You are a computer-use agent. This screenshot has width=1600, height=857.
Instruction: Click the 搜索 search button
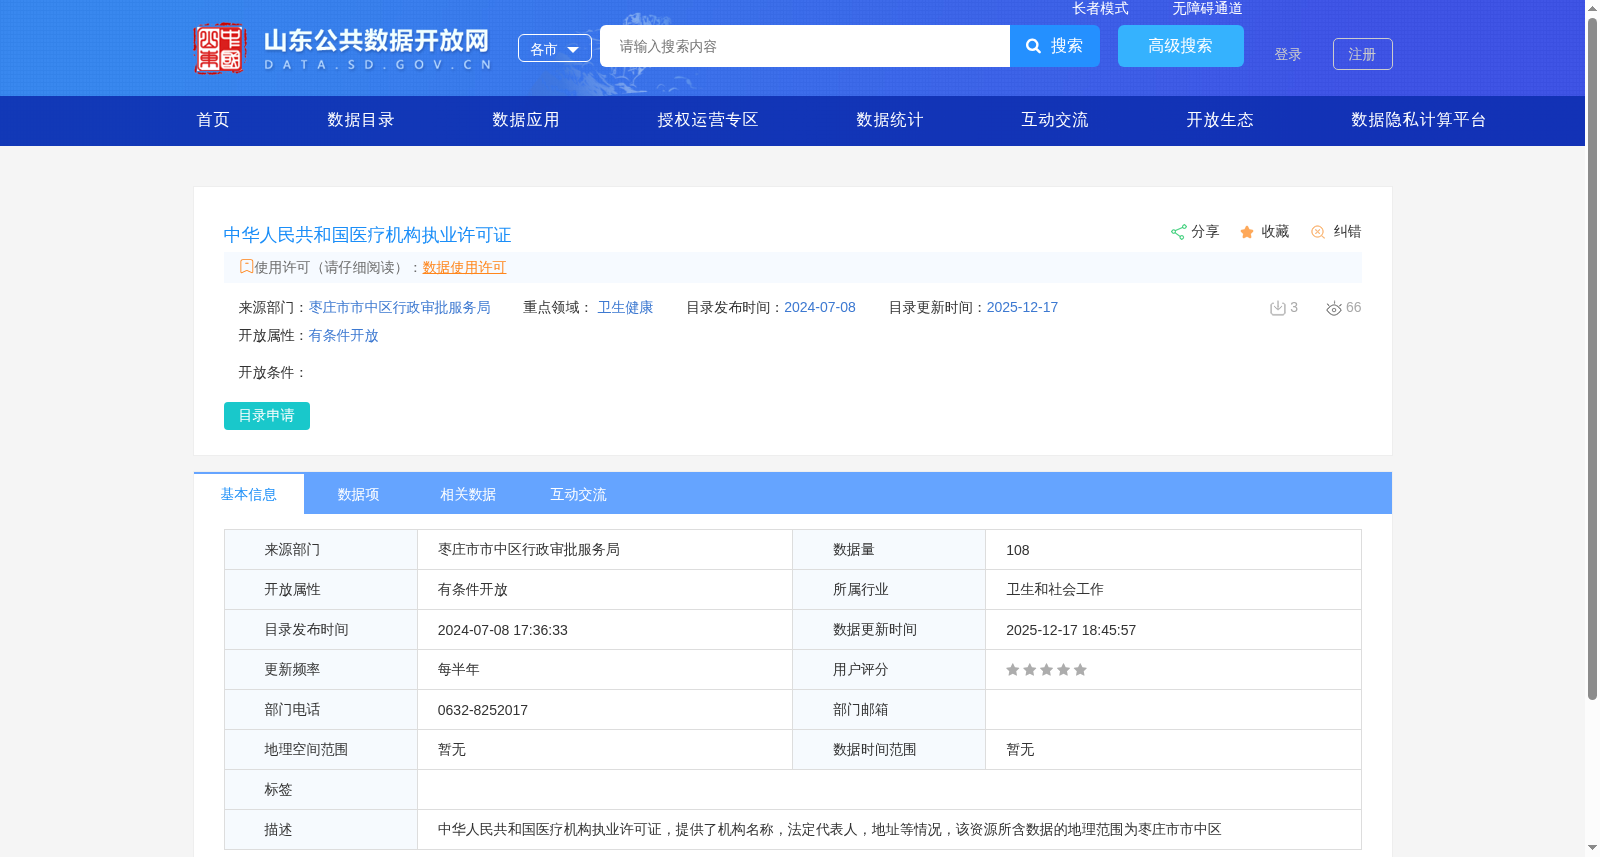(1055, 46)
